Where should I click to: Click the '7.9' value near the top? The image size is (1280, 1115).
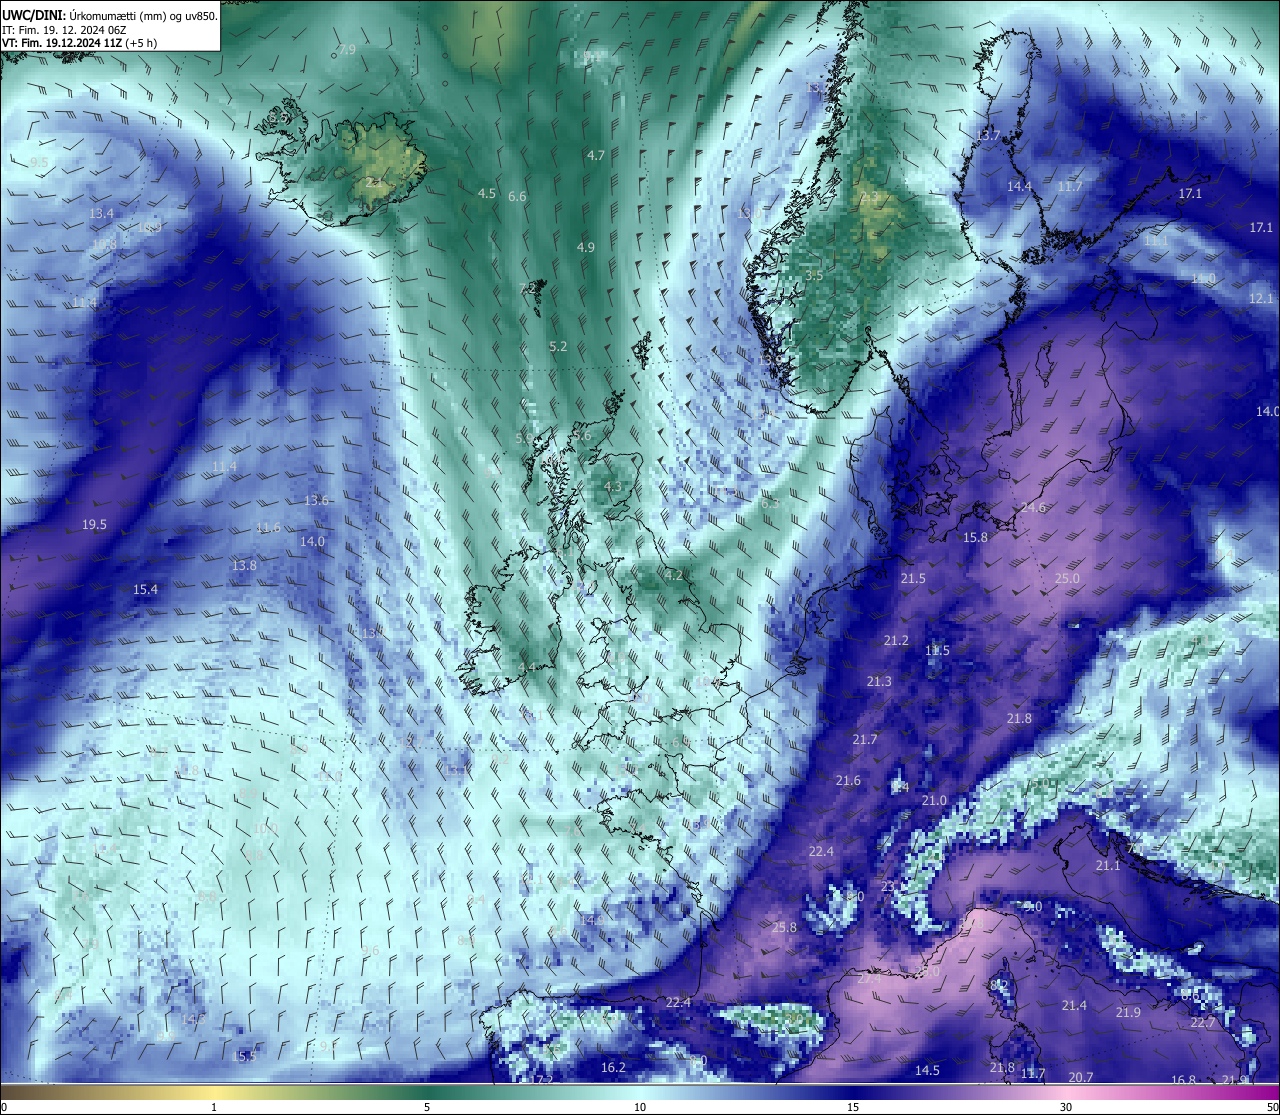pos(347,50)
